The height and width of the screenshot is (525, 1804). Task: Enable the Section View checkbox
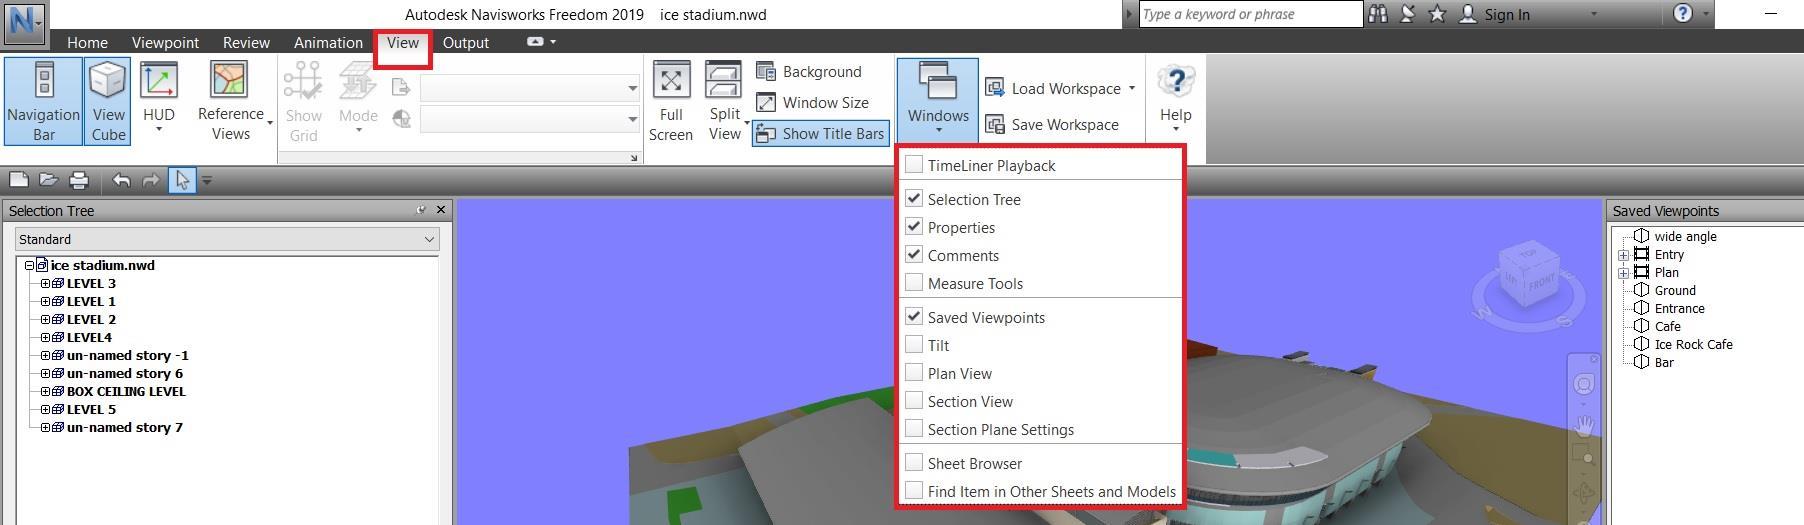pyautogui.click(x=914, y=401)
